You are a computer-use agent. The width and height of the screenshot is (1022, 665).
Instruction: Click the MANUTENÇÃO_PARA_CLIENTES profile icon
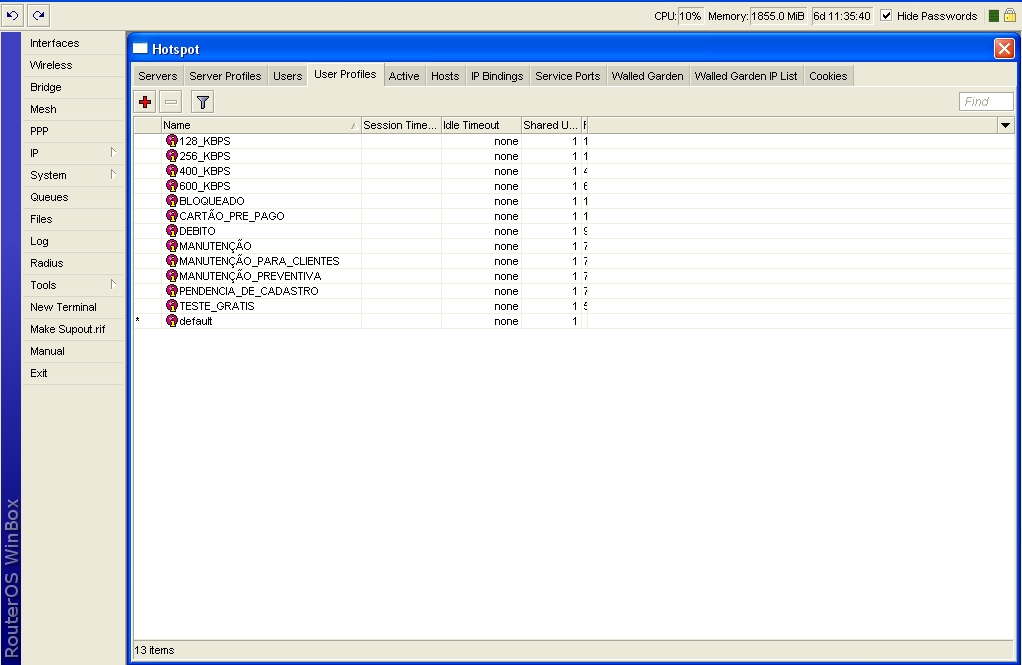[172, 261]
